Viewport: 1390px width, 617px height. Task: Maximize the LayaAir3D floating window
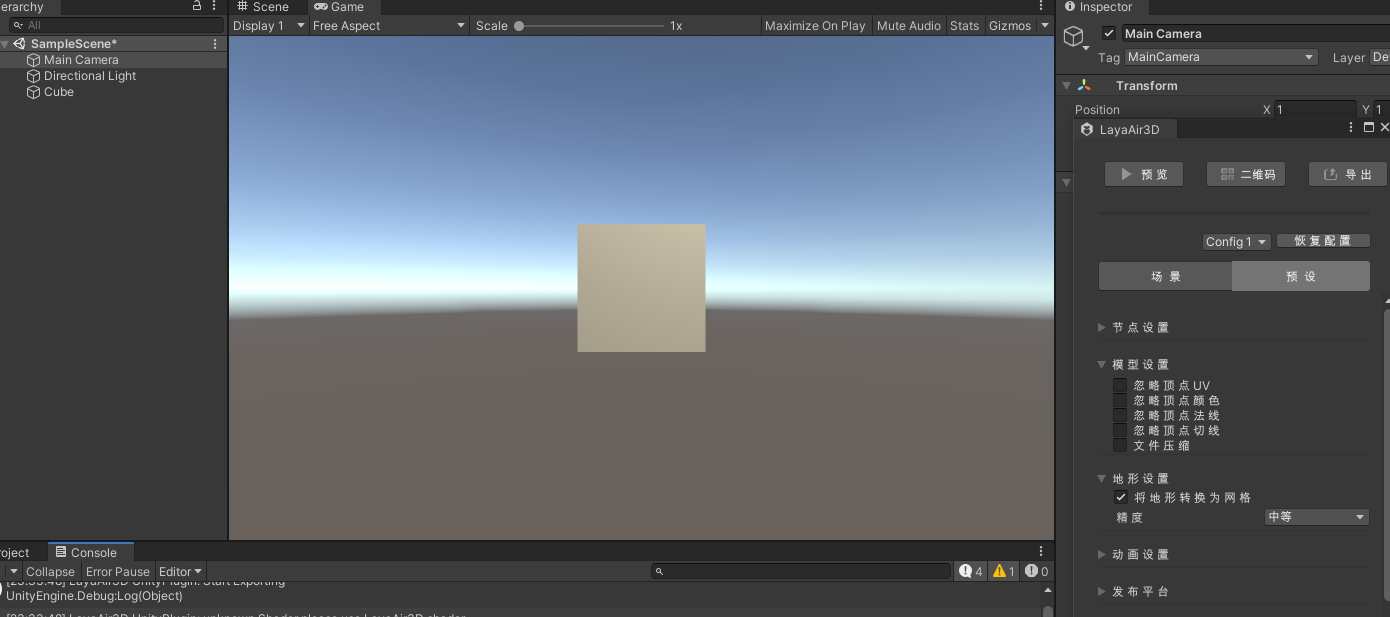click(x=1369, y=128)
